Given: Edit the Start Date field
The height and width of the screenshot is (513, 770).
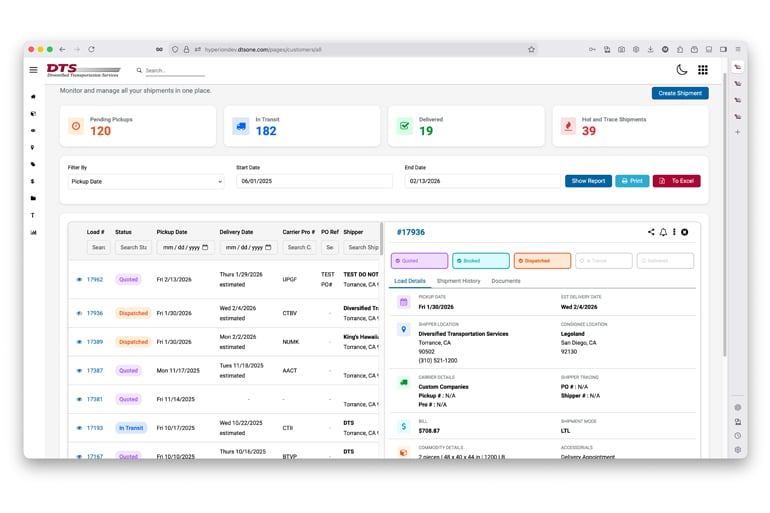Looking at the screenshot, I should [314, 181].
